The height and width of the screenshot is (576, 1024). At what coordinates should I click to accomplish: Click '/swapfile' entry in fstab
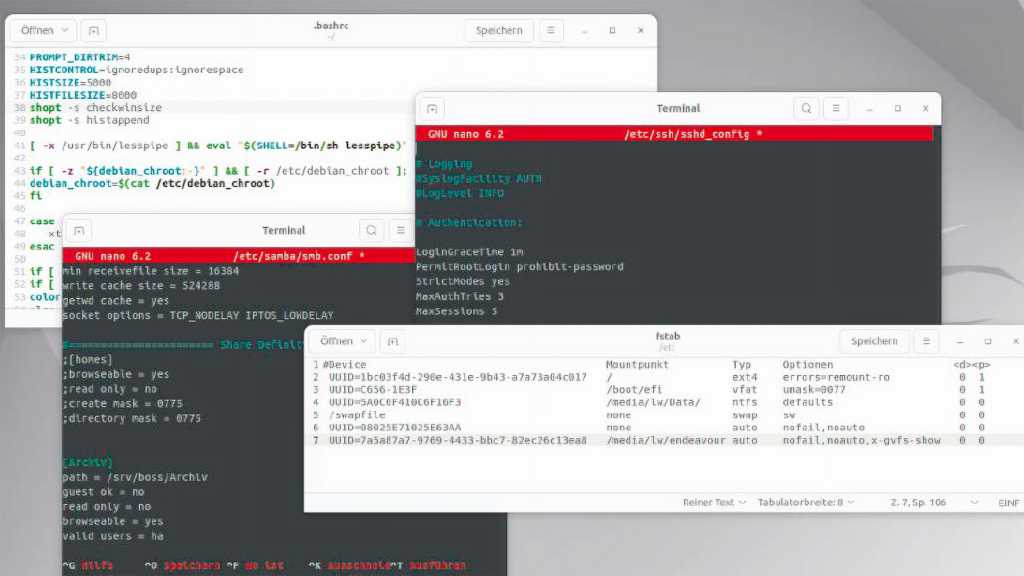[357, 415]
